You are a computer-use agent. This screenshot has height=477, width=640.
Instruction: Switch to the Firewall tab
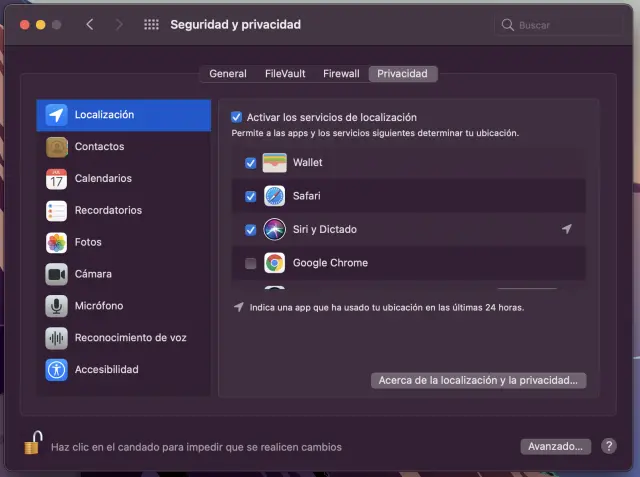click(x=341, y=74)
